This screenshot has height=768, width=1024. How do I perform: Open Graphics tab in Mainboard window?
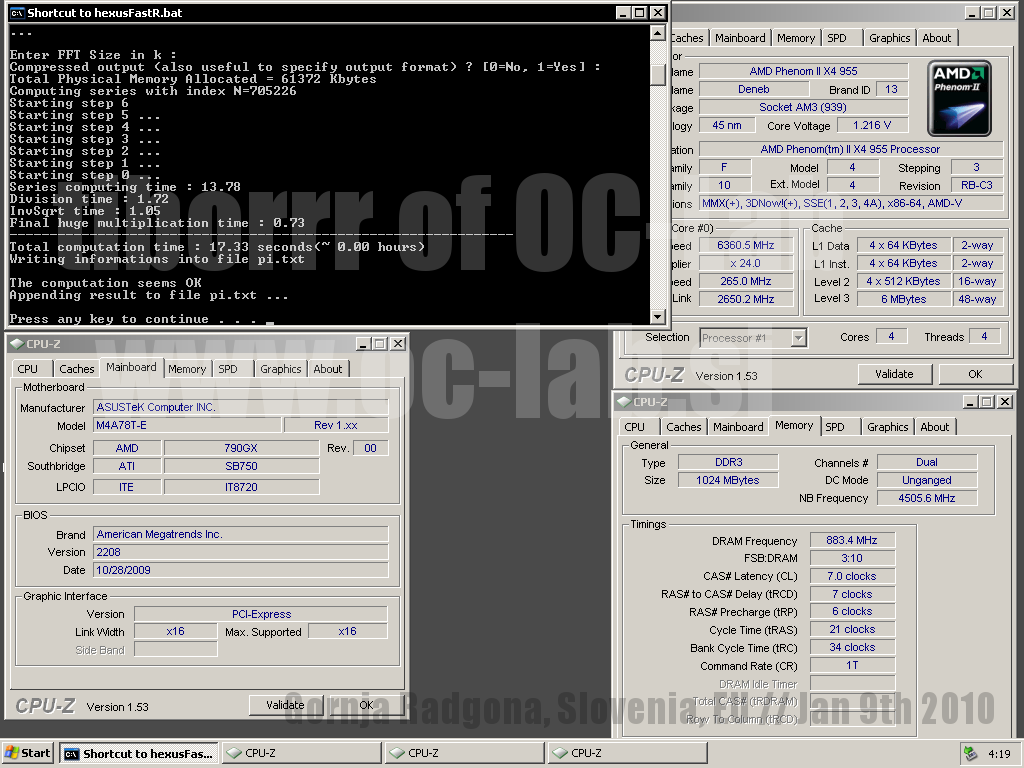(281, 369)
